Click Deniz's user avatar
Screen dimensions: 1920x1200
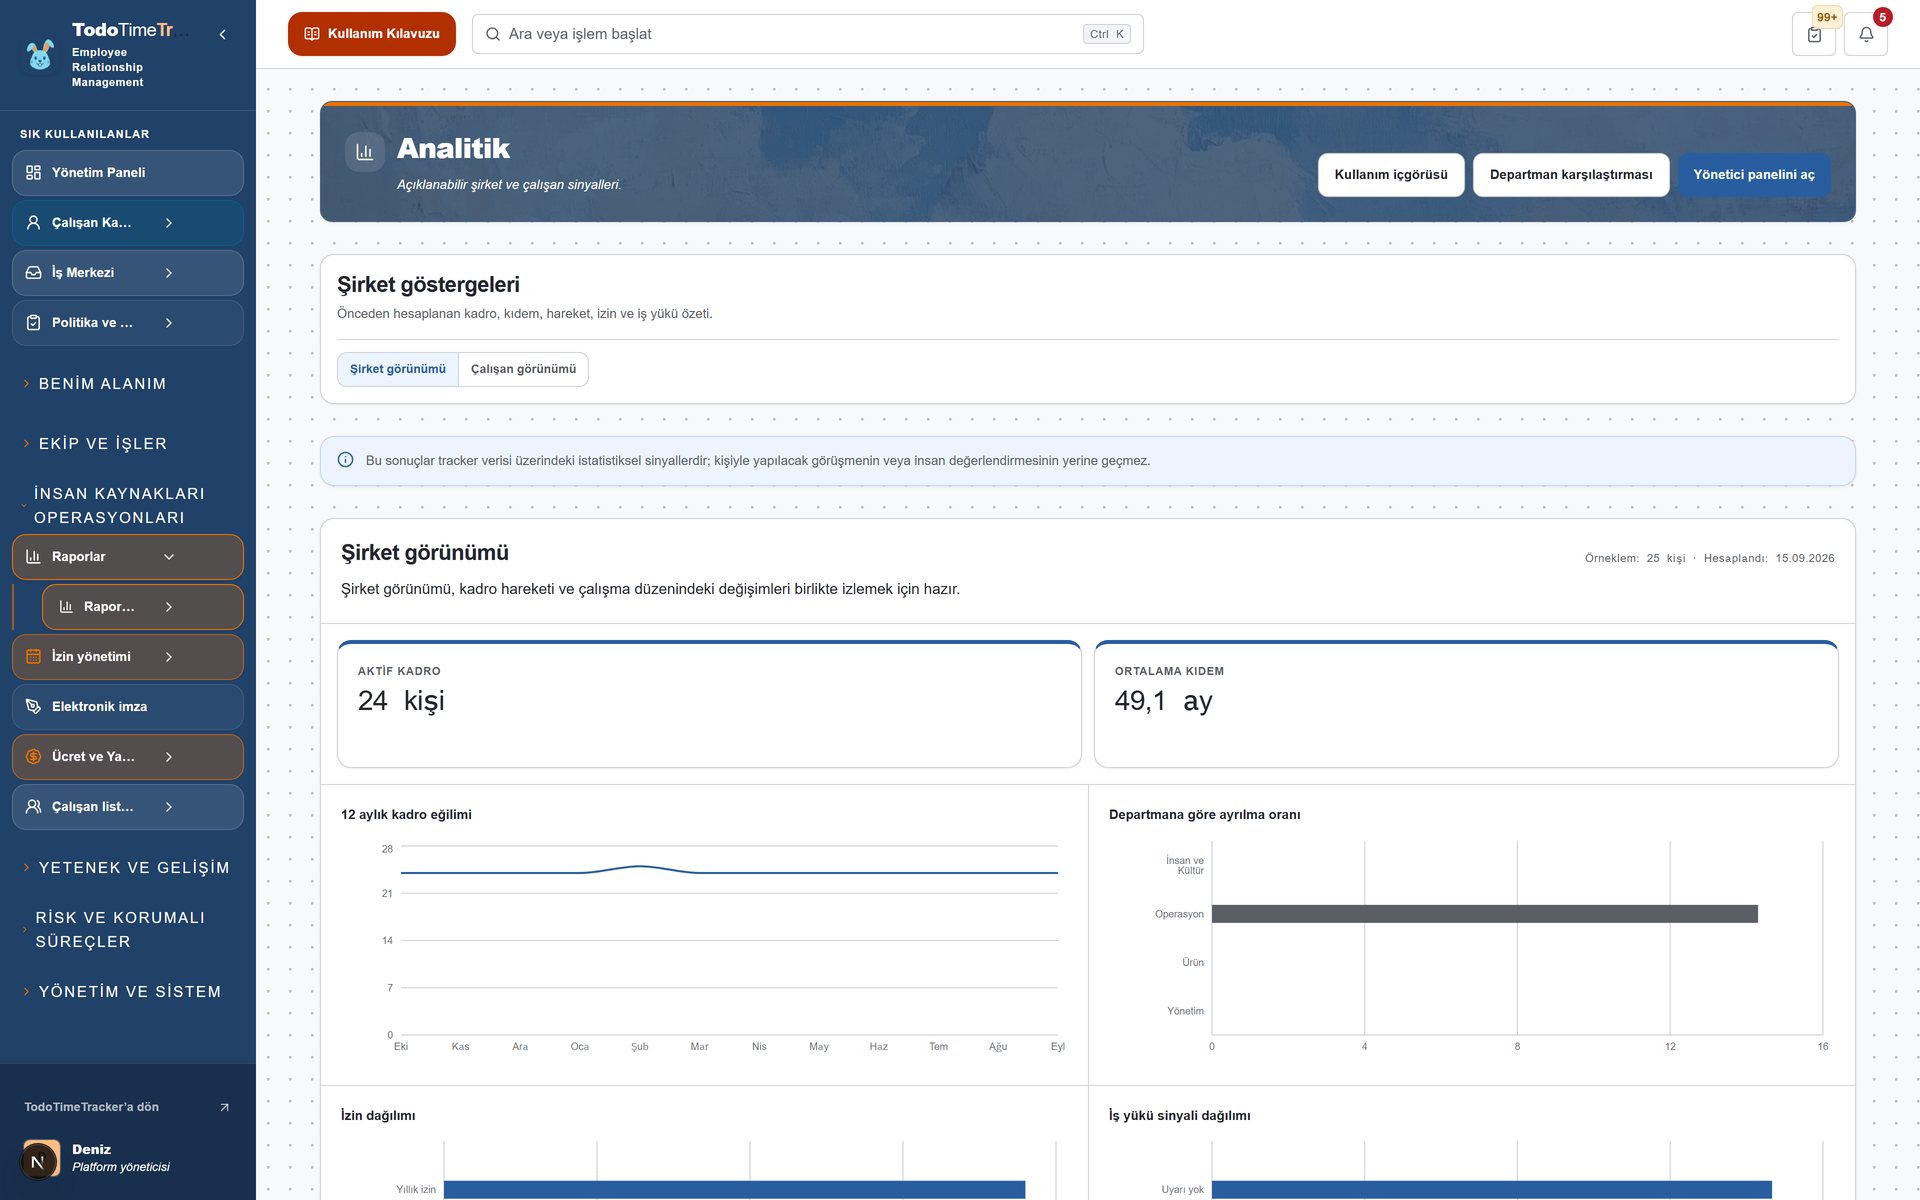[x=40, y=1160]
